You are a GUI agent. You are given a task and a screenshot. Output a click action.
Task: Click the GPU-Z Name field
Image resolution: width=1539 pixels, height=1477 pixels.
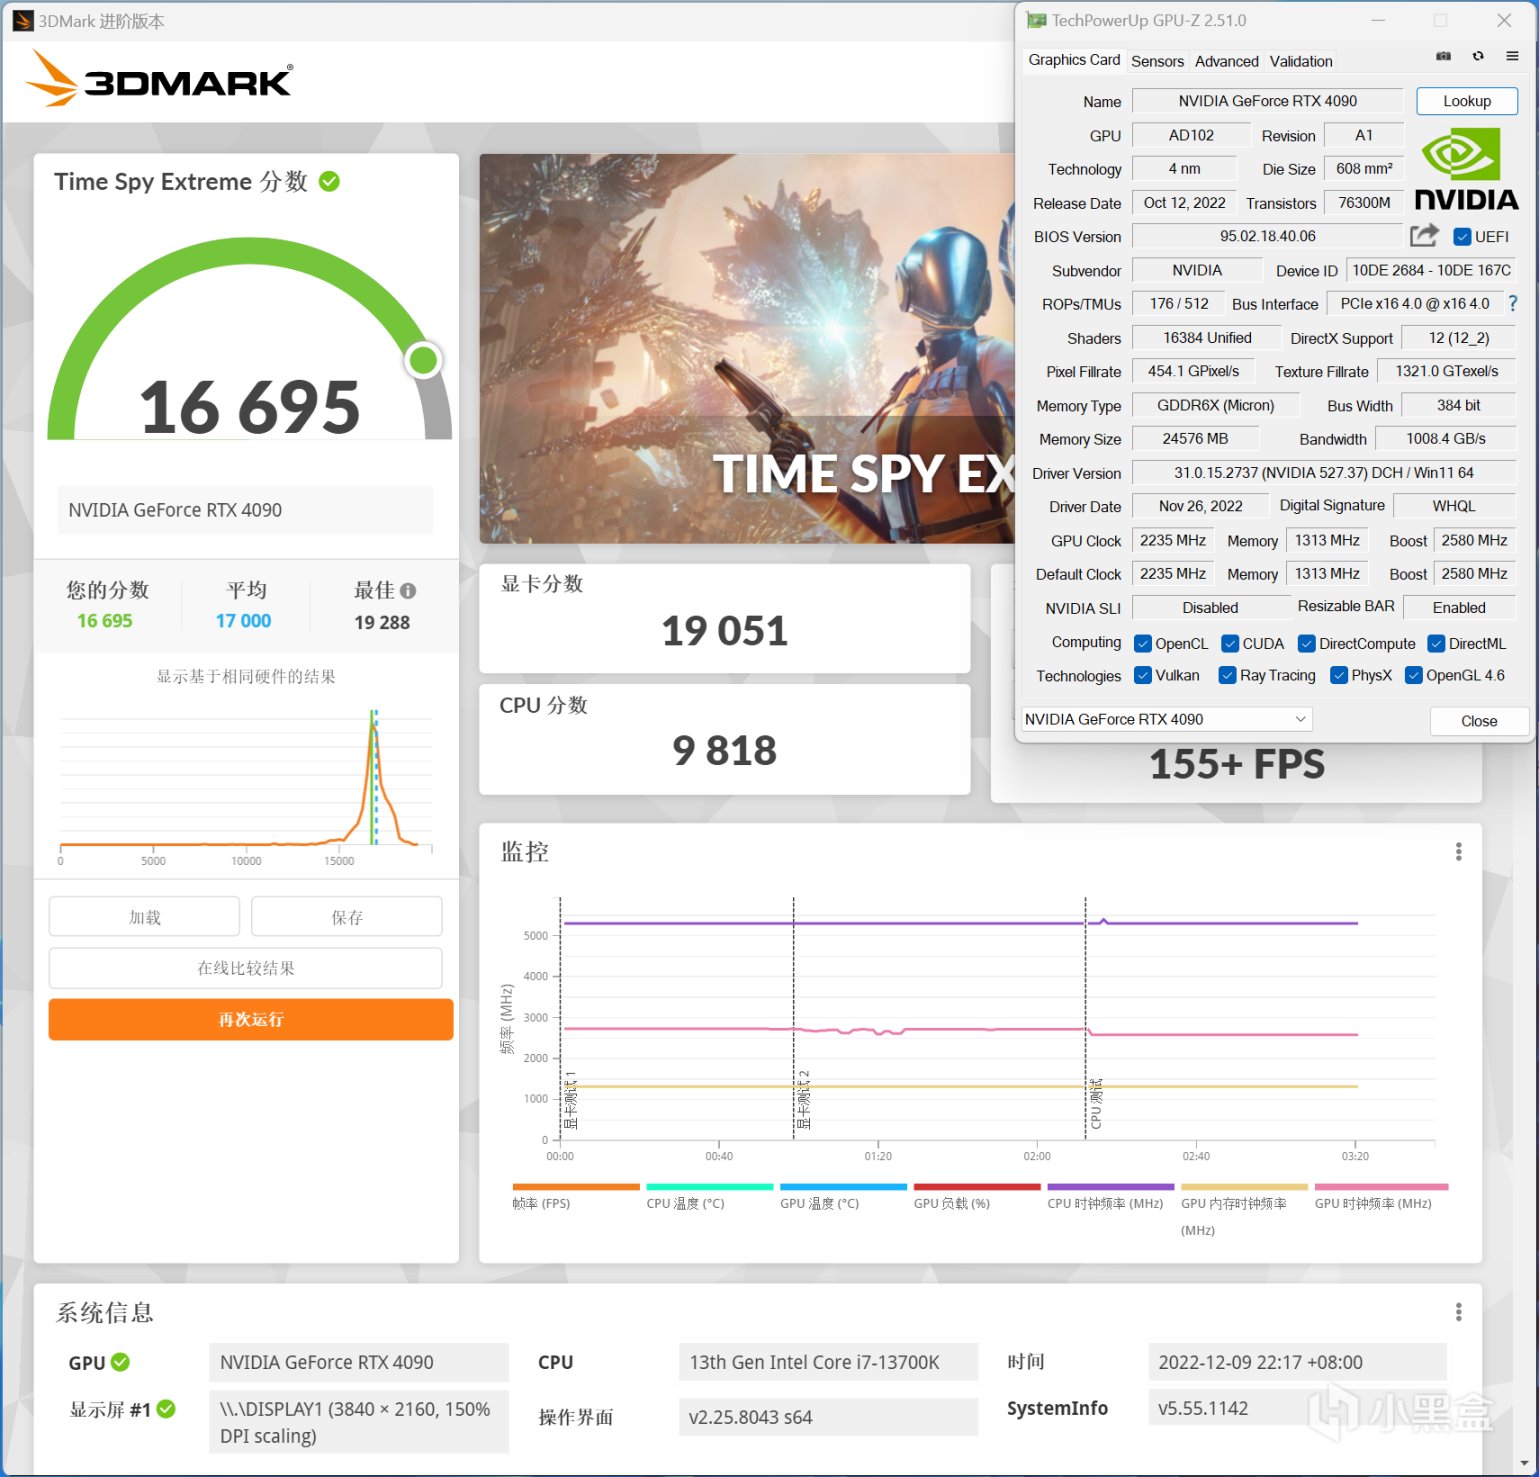(x=1267, y=101)
